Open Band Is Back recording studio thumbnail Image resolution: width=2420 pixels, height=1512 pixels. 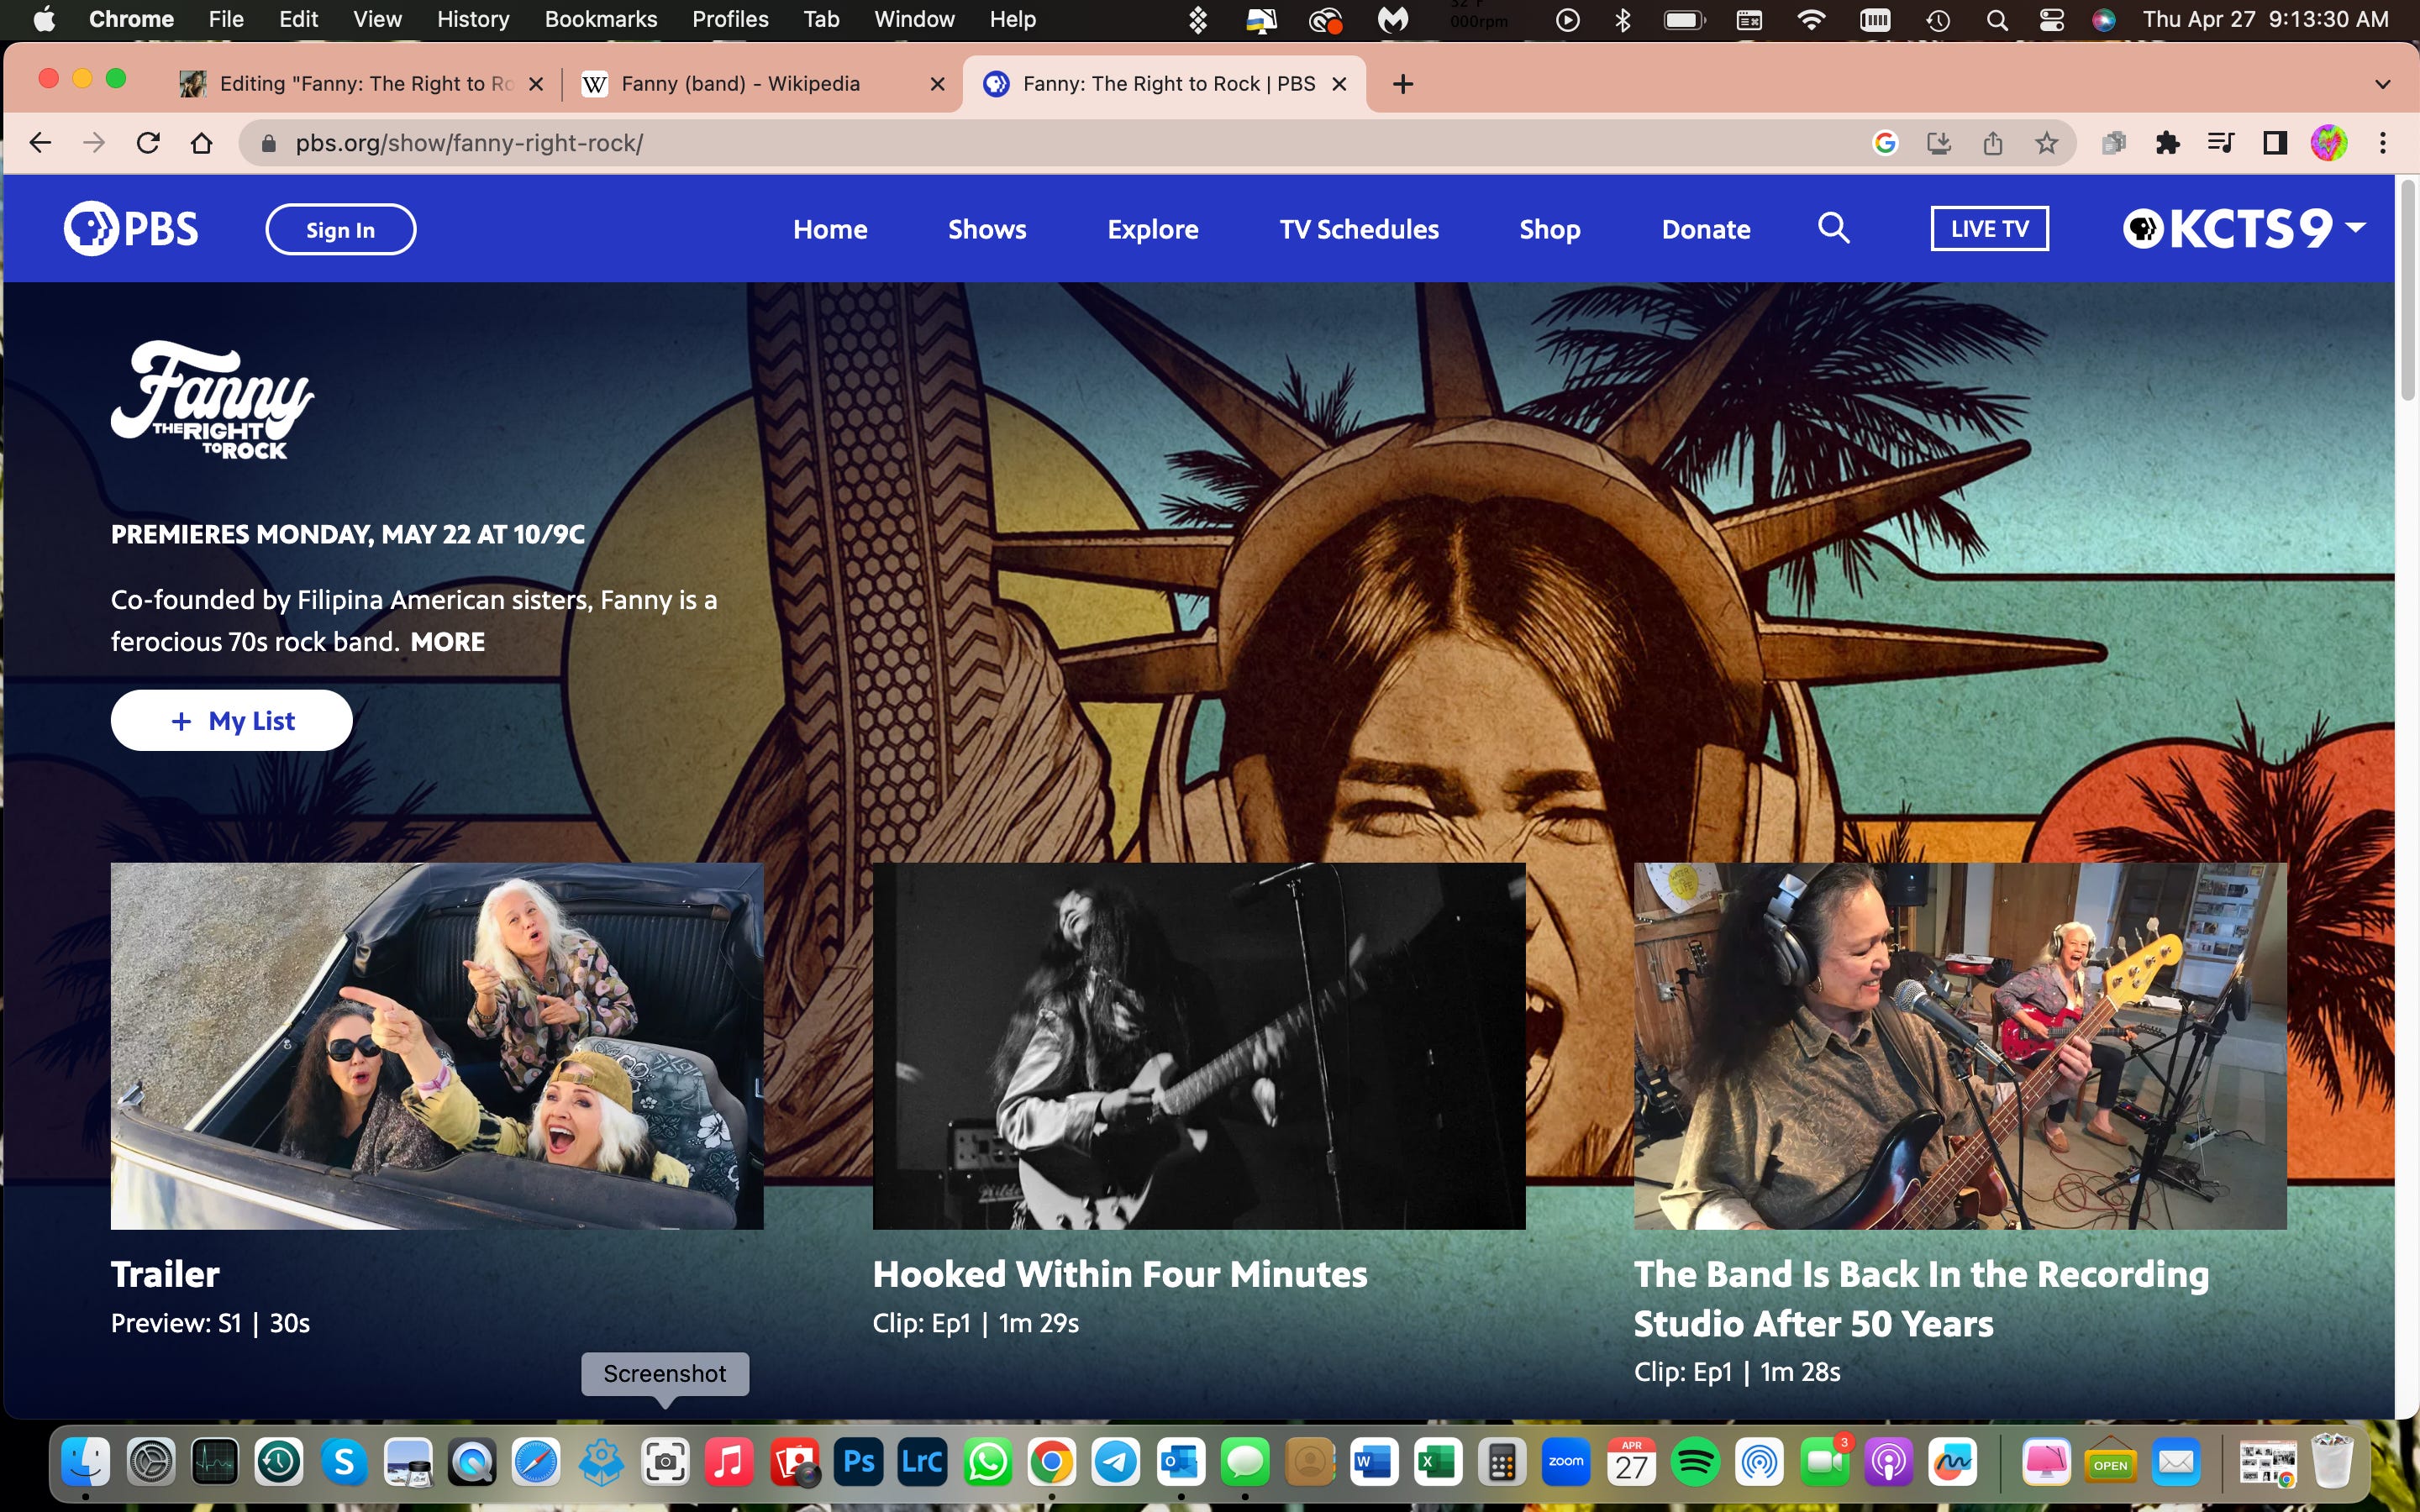(1960, 1046)
